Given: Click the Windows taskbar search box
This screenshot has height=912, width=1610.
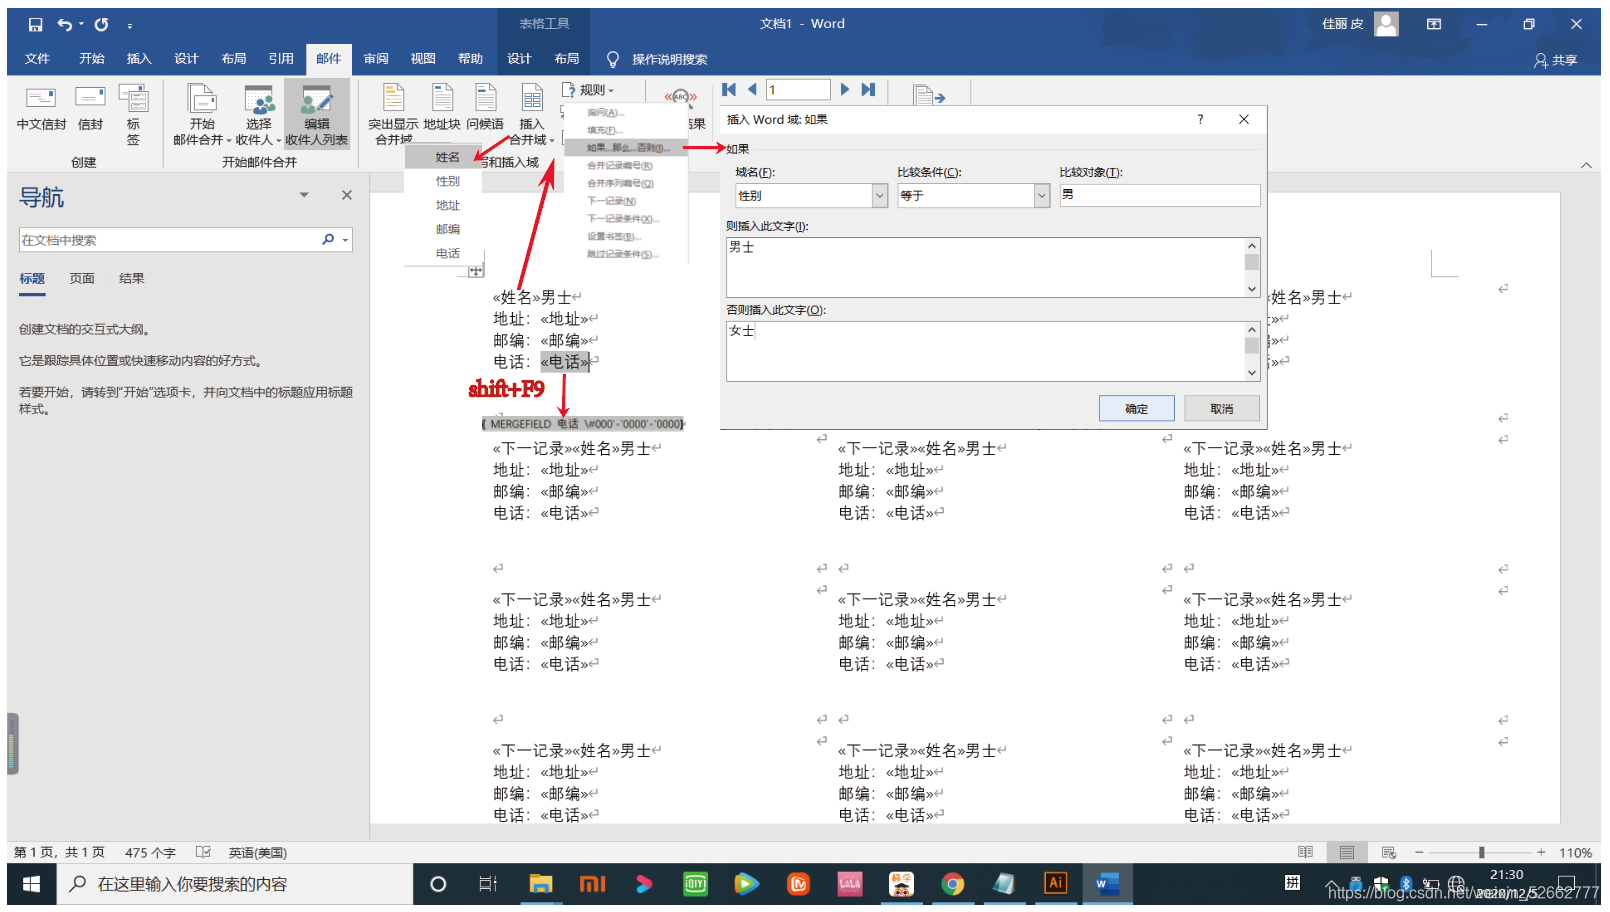Looking at the screenshot, I should pyautogui.click(x=233, y=884).
